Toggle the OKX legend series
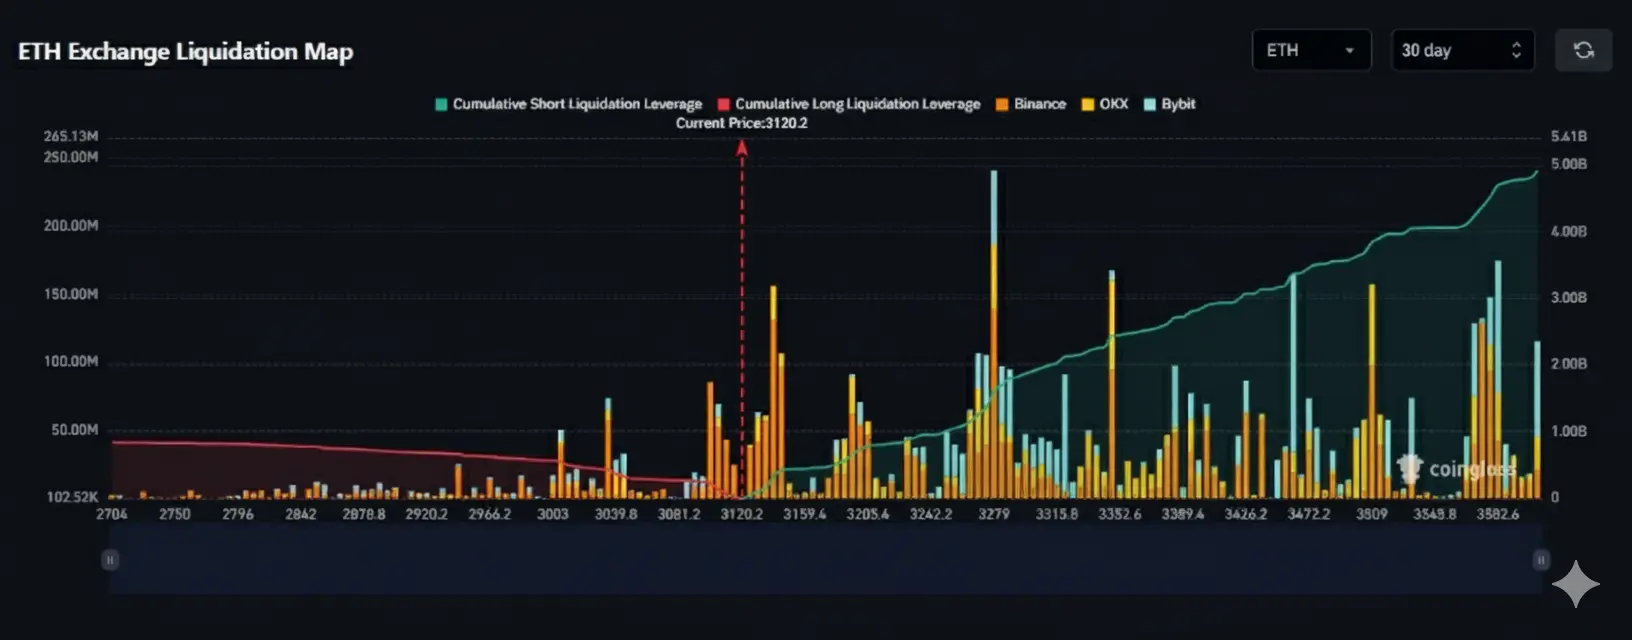Viewport: 1632px width, 640px height. (1104, 104)
